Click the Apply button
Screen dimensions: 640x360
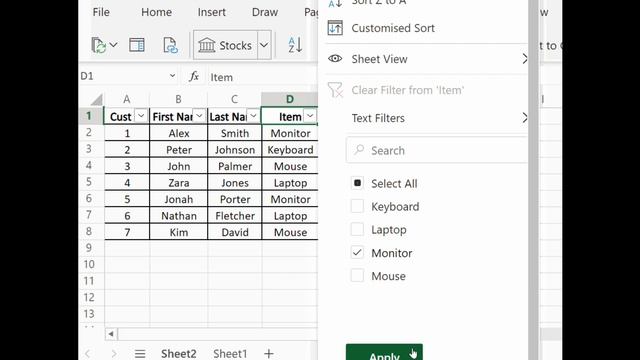tap(384, 352)
